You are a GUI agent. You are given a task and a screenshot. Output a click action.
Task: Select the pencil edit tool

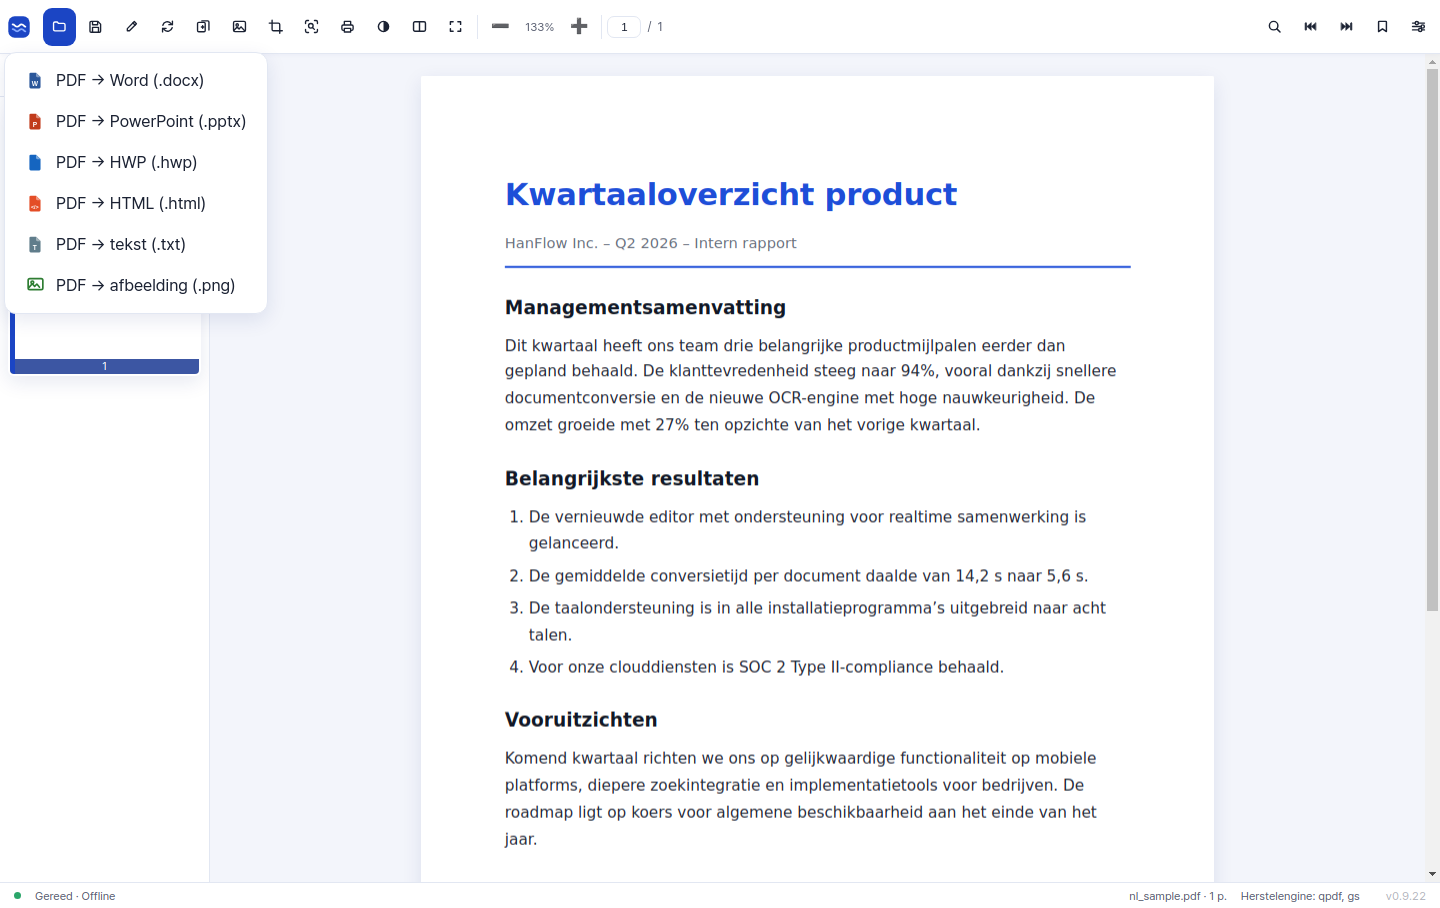tap(132, 27)
